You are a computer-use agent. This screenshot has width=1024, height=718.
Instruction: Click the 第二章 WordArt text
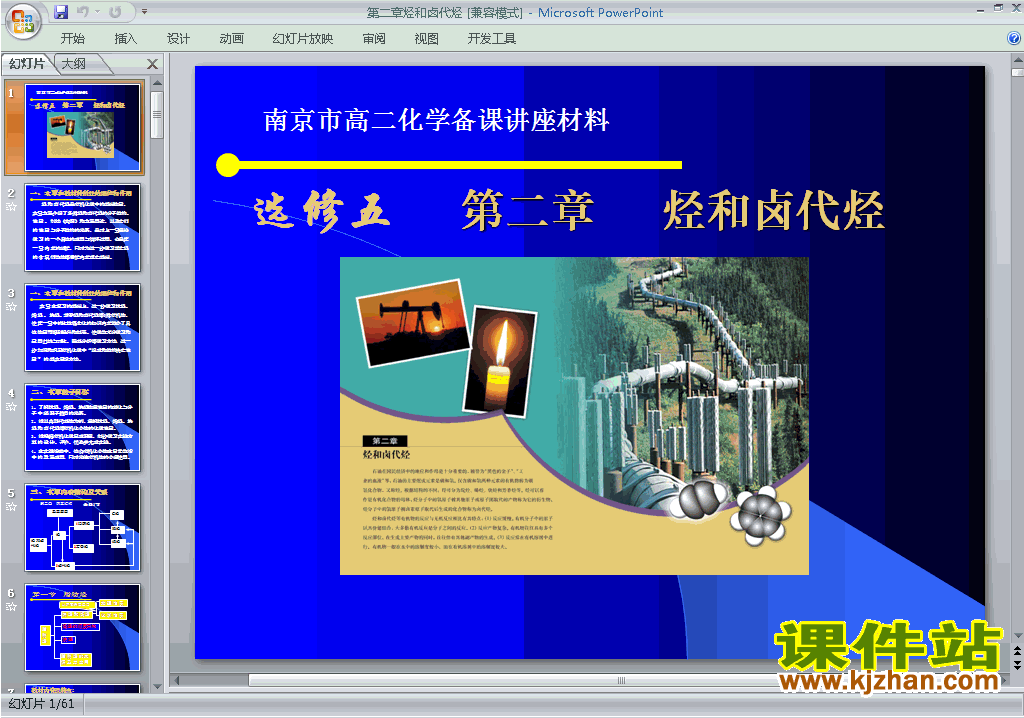528,210
